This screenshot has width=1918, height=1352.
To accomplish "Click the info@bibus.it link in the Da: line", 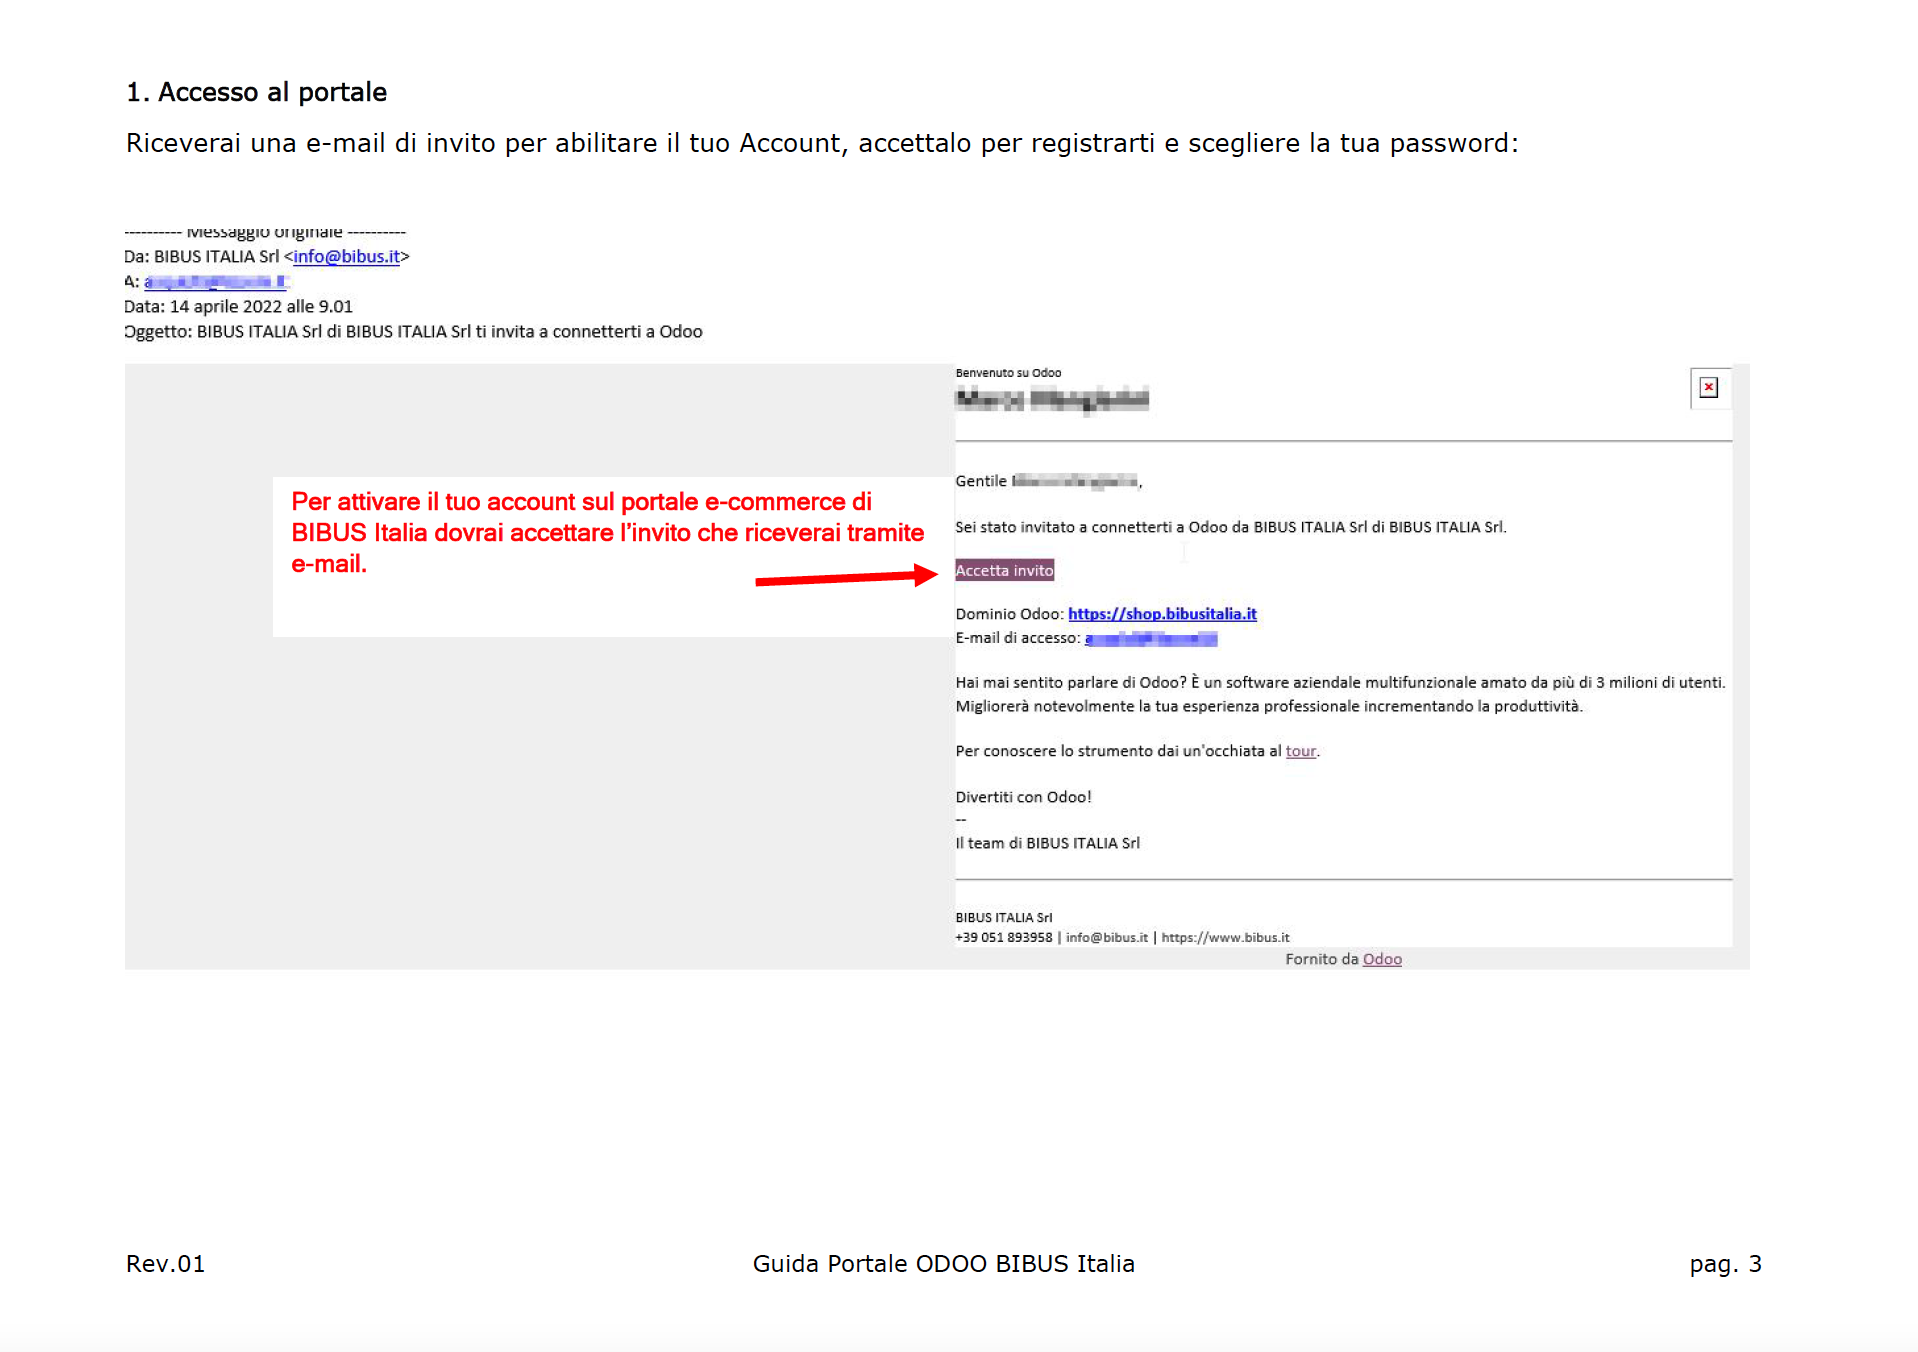I will pyautogui.click(x=346, y=257).
